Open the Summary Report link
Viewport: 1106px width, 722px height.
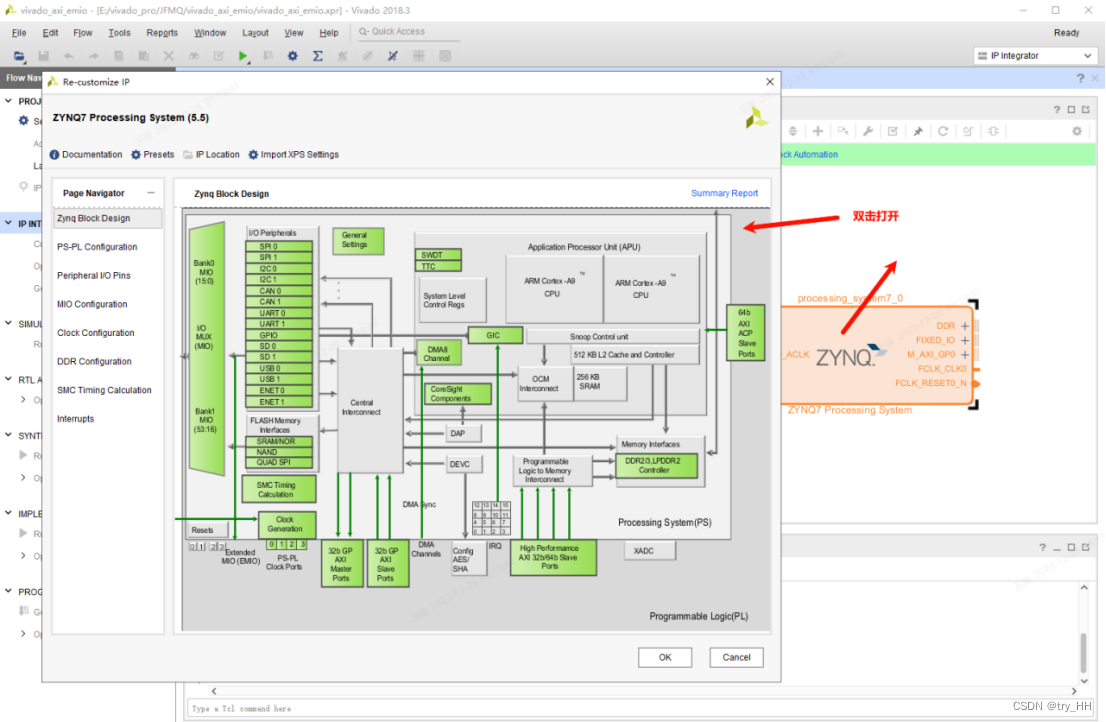724,193
